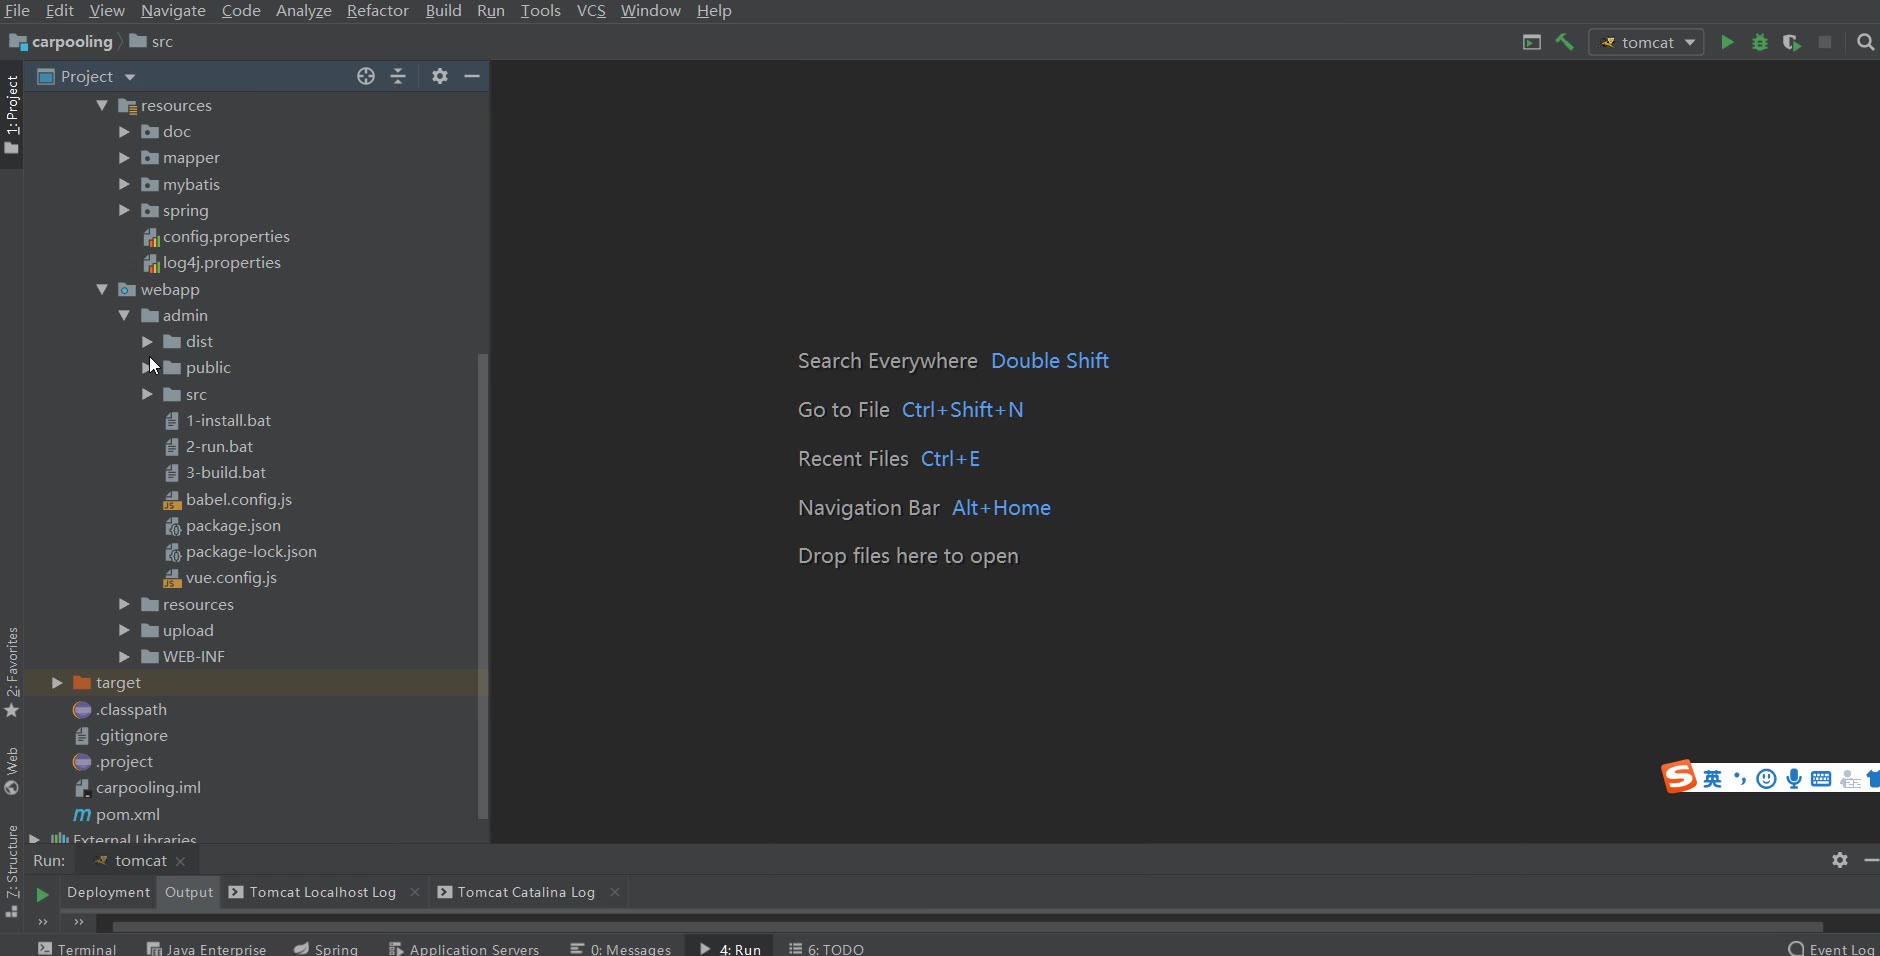Expand the target folder
Screen dimensions: 1880x956
tap(57, 683)
